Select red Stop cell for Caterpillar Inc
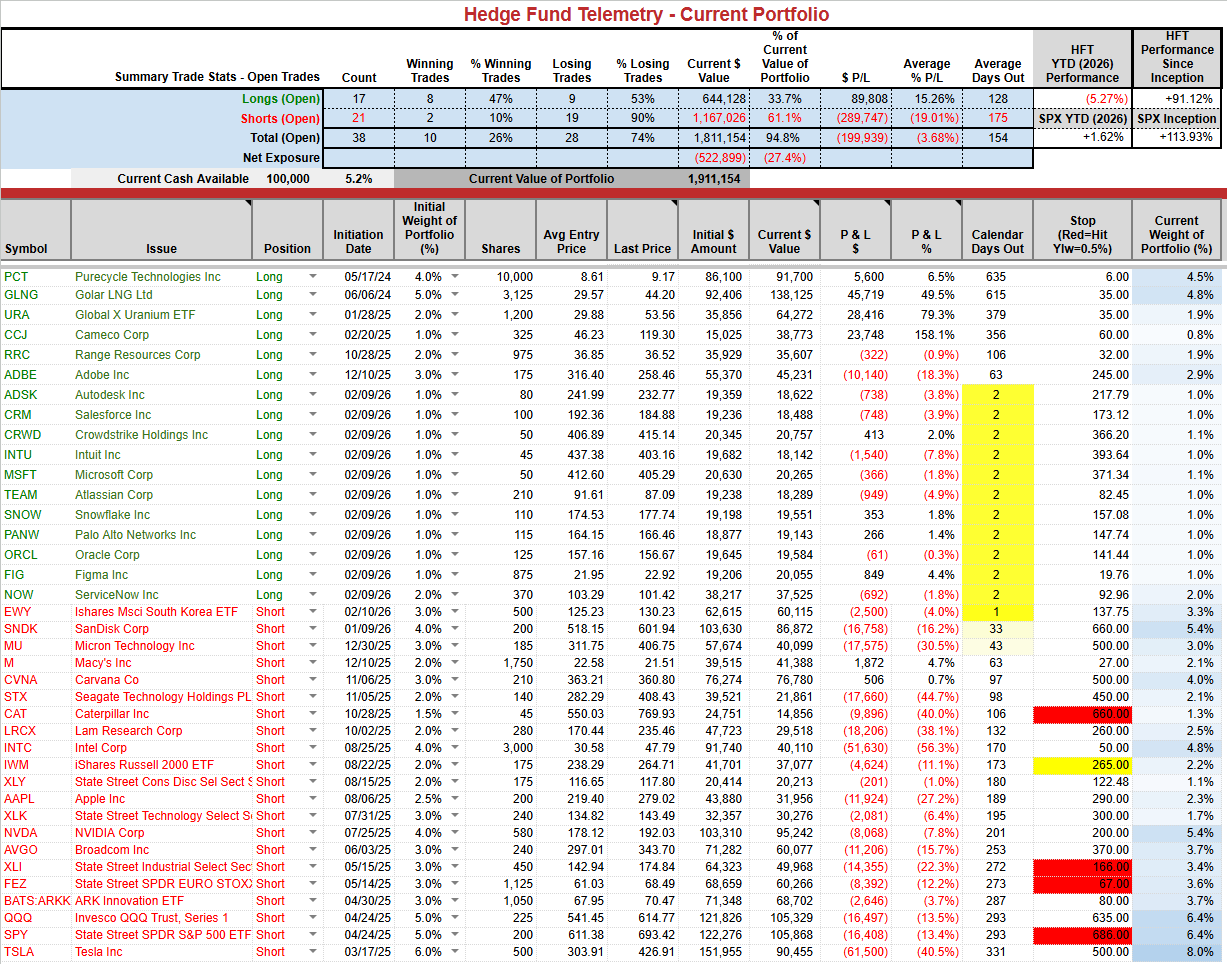This screenshot has height=964, width=1227. [1082, 714]
